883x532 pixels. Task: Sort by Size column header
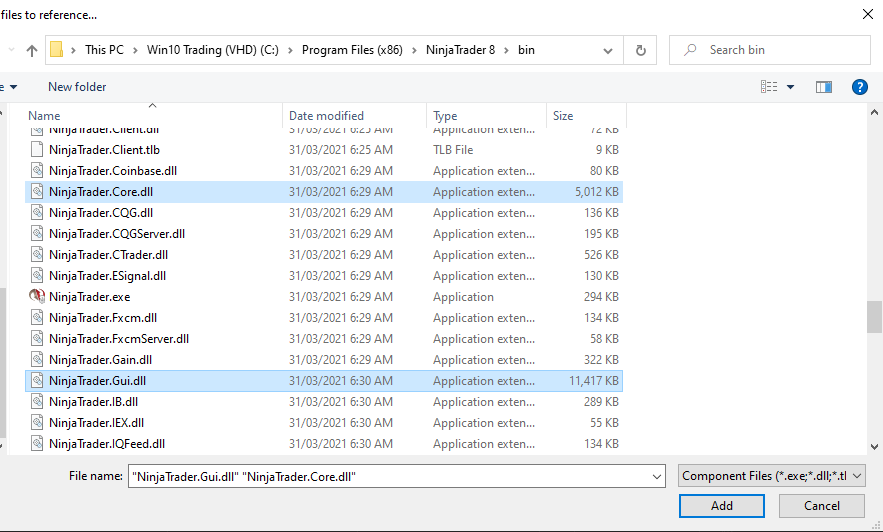click(x=563, y=116)
